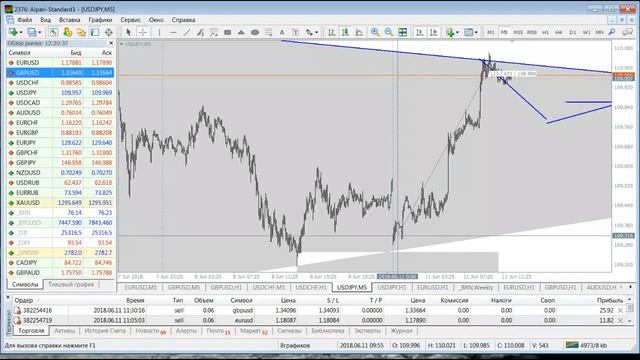Open the Templates icon
Screen dimensions: 640x360
(468, 32)
